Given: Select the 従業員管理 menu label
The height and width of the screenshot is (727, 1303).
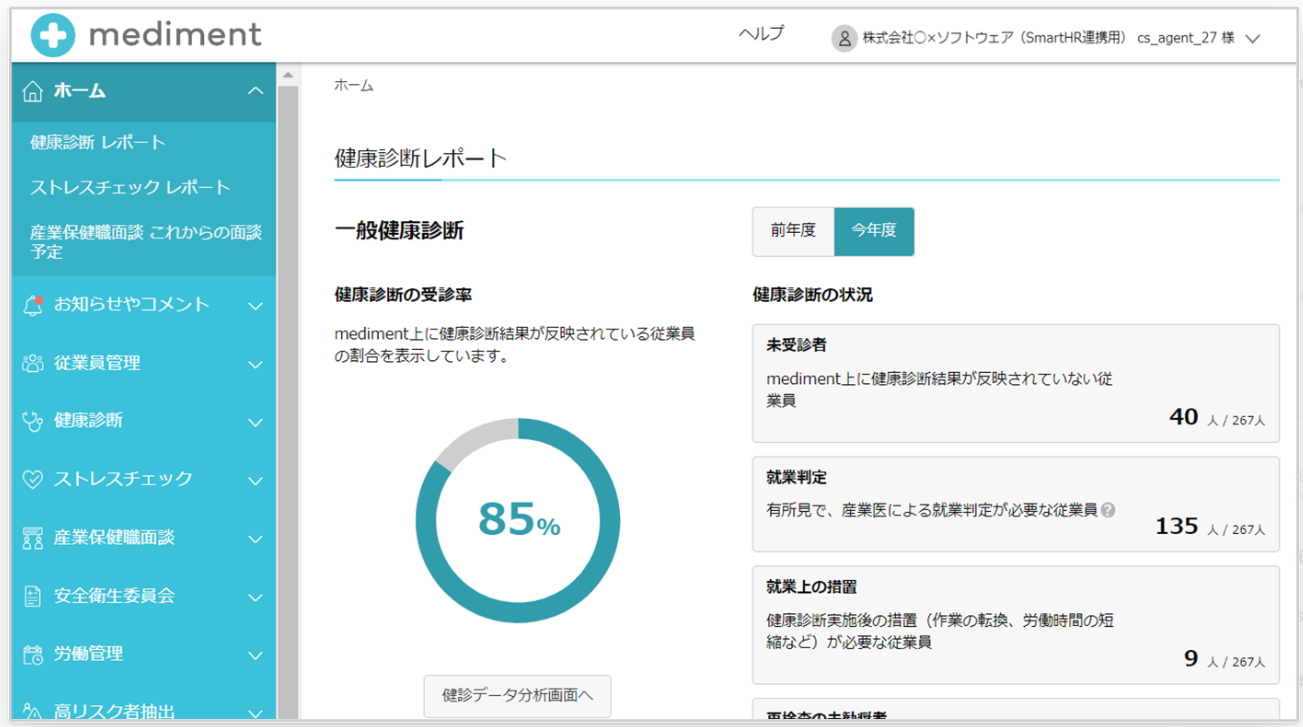Looking at the screenshot, I should [x=97, y=363].
